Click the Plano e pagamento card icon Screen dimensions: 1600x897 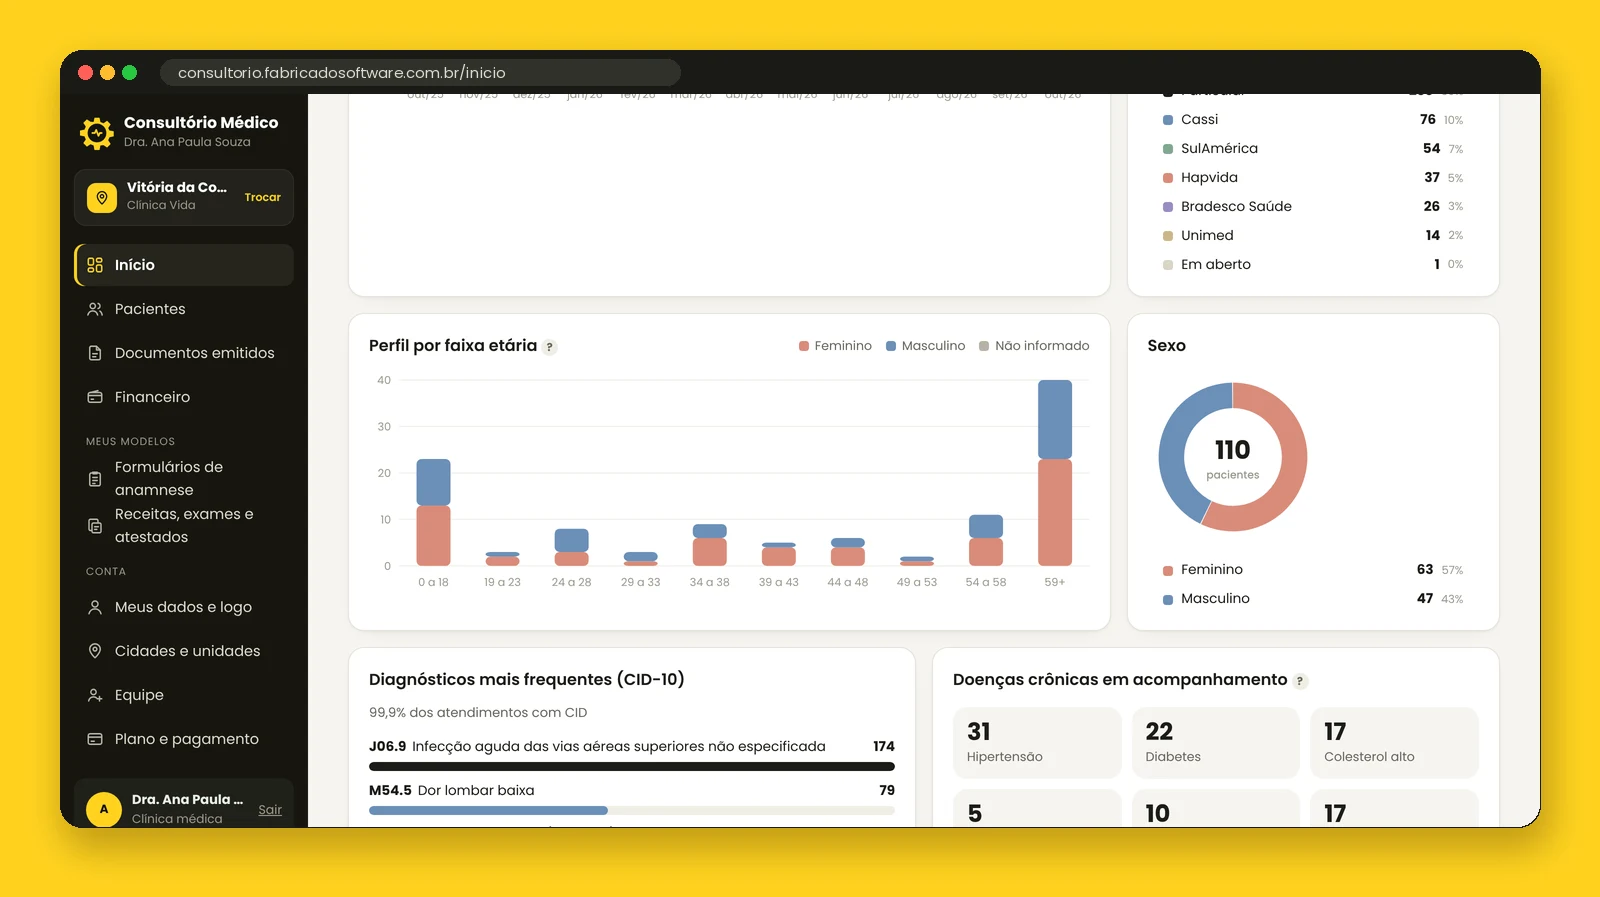point(95,739)
